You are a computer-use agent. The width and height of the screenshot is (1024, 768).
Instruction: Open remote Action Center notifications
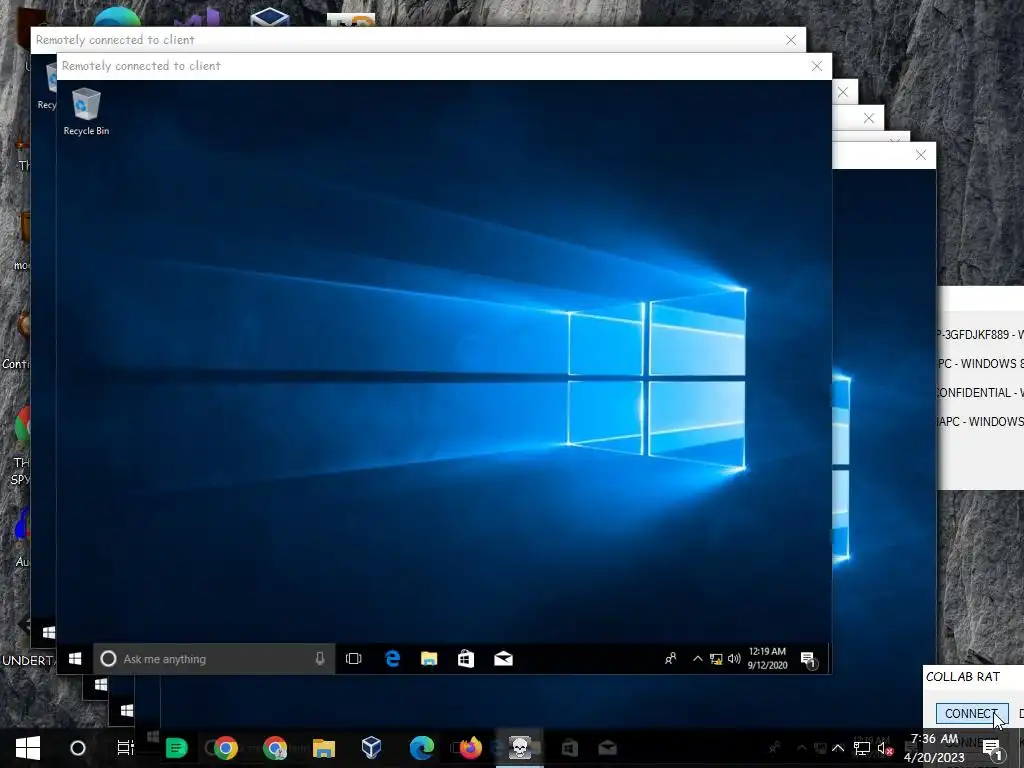point(808,660)
